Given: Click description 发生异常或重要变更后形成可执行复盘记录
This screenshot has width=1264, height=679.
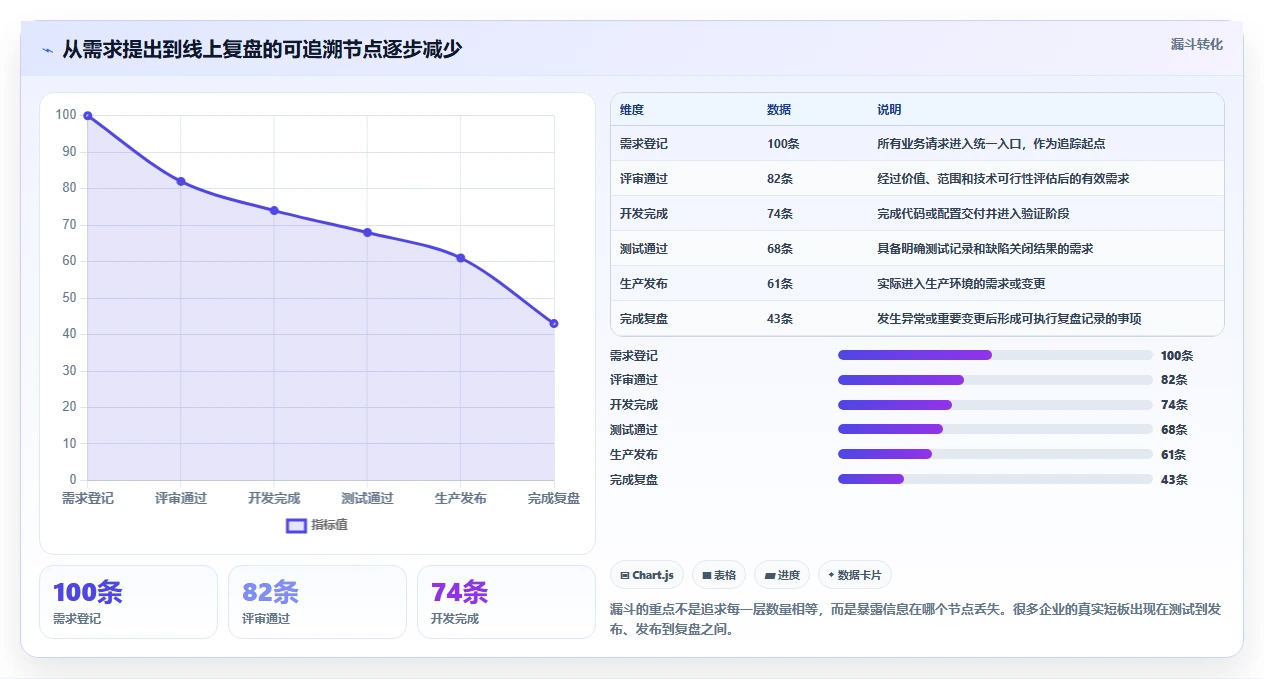Looking at the screenshot, I should [x=1009, y=319].
